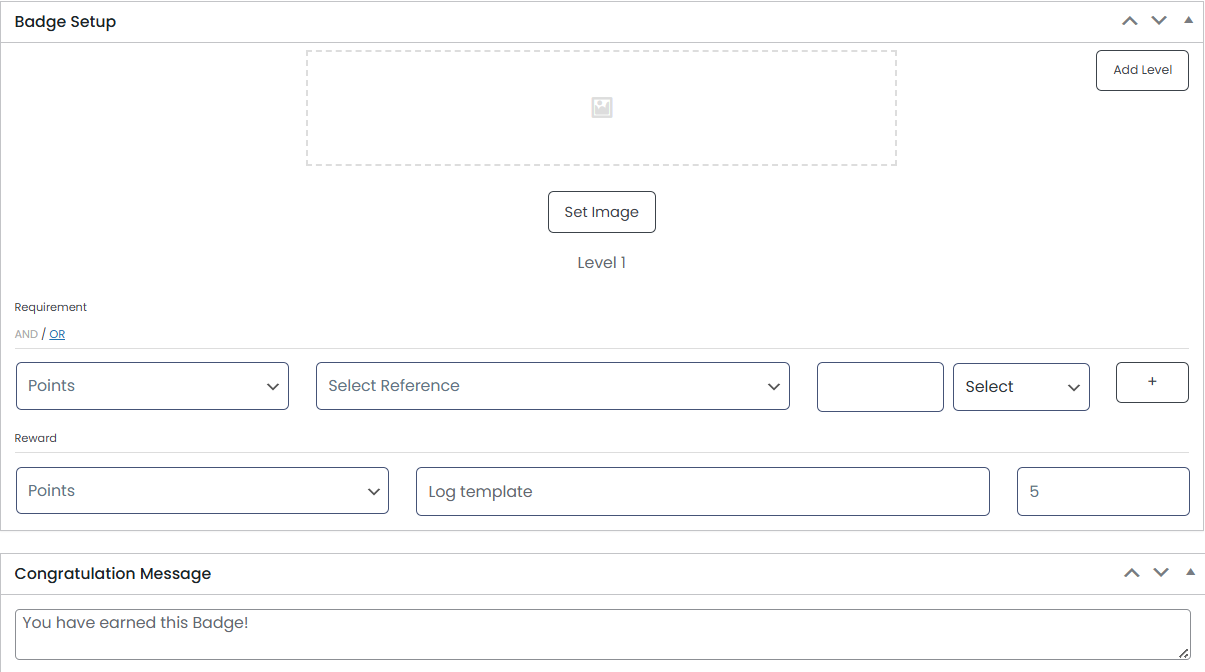
Task: Move Badge Setup panel up
Action: pos(1130,21)
